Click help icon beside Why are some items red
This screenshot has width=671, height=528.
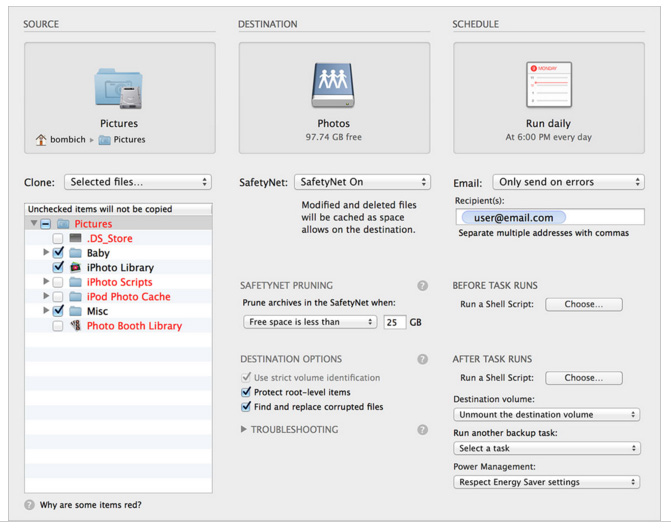[x=29, y=505]
